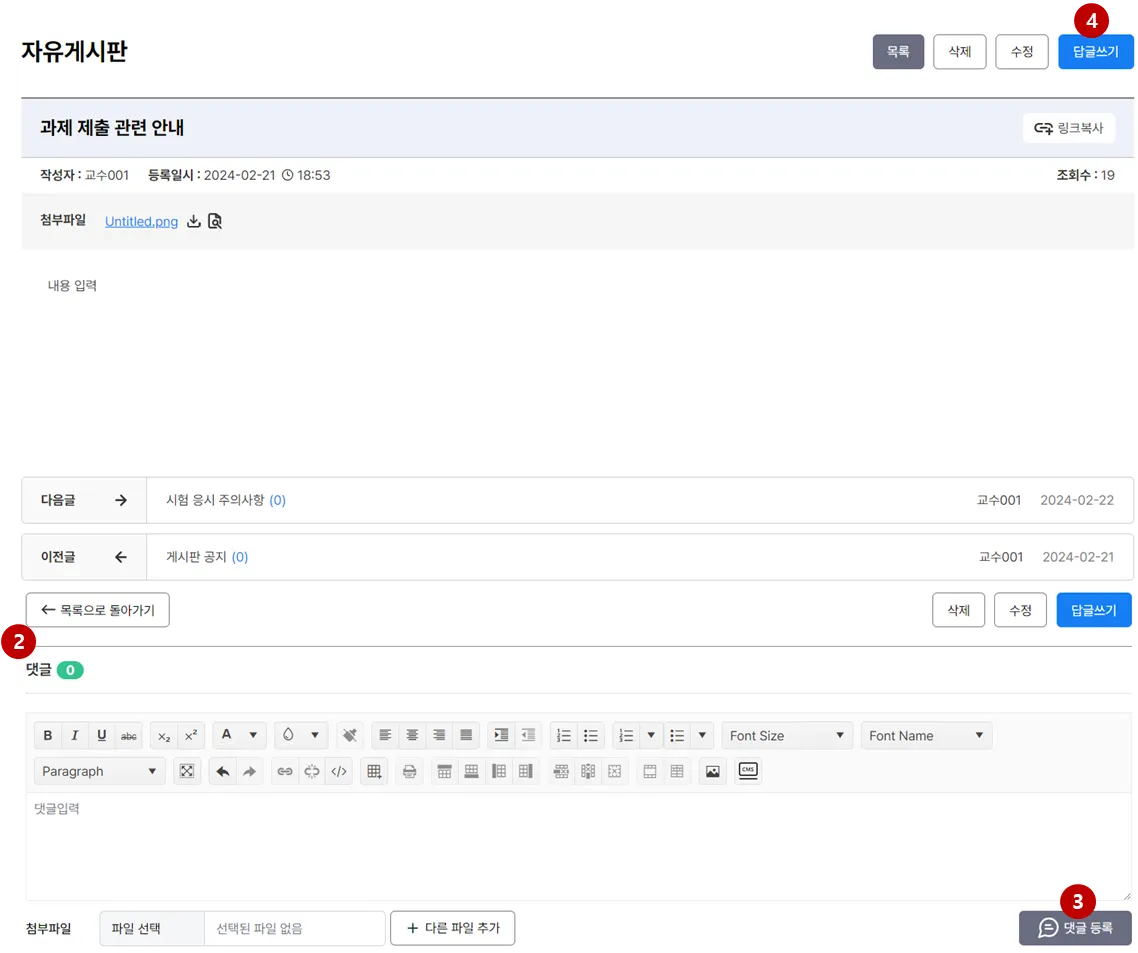Click the bottom 삭제 button
The width and height of the screenshot is (1138, 953).
958,610
